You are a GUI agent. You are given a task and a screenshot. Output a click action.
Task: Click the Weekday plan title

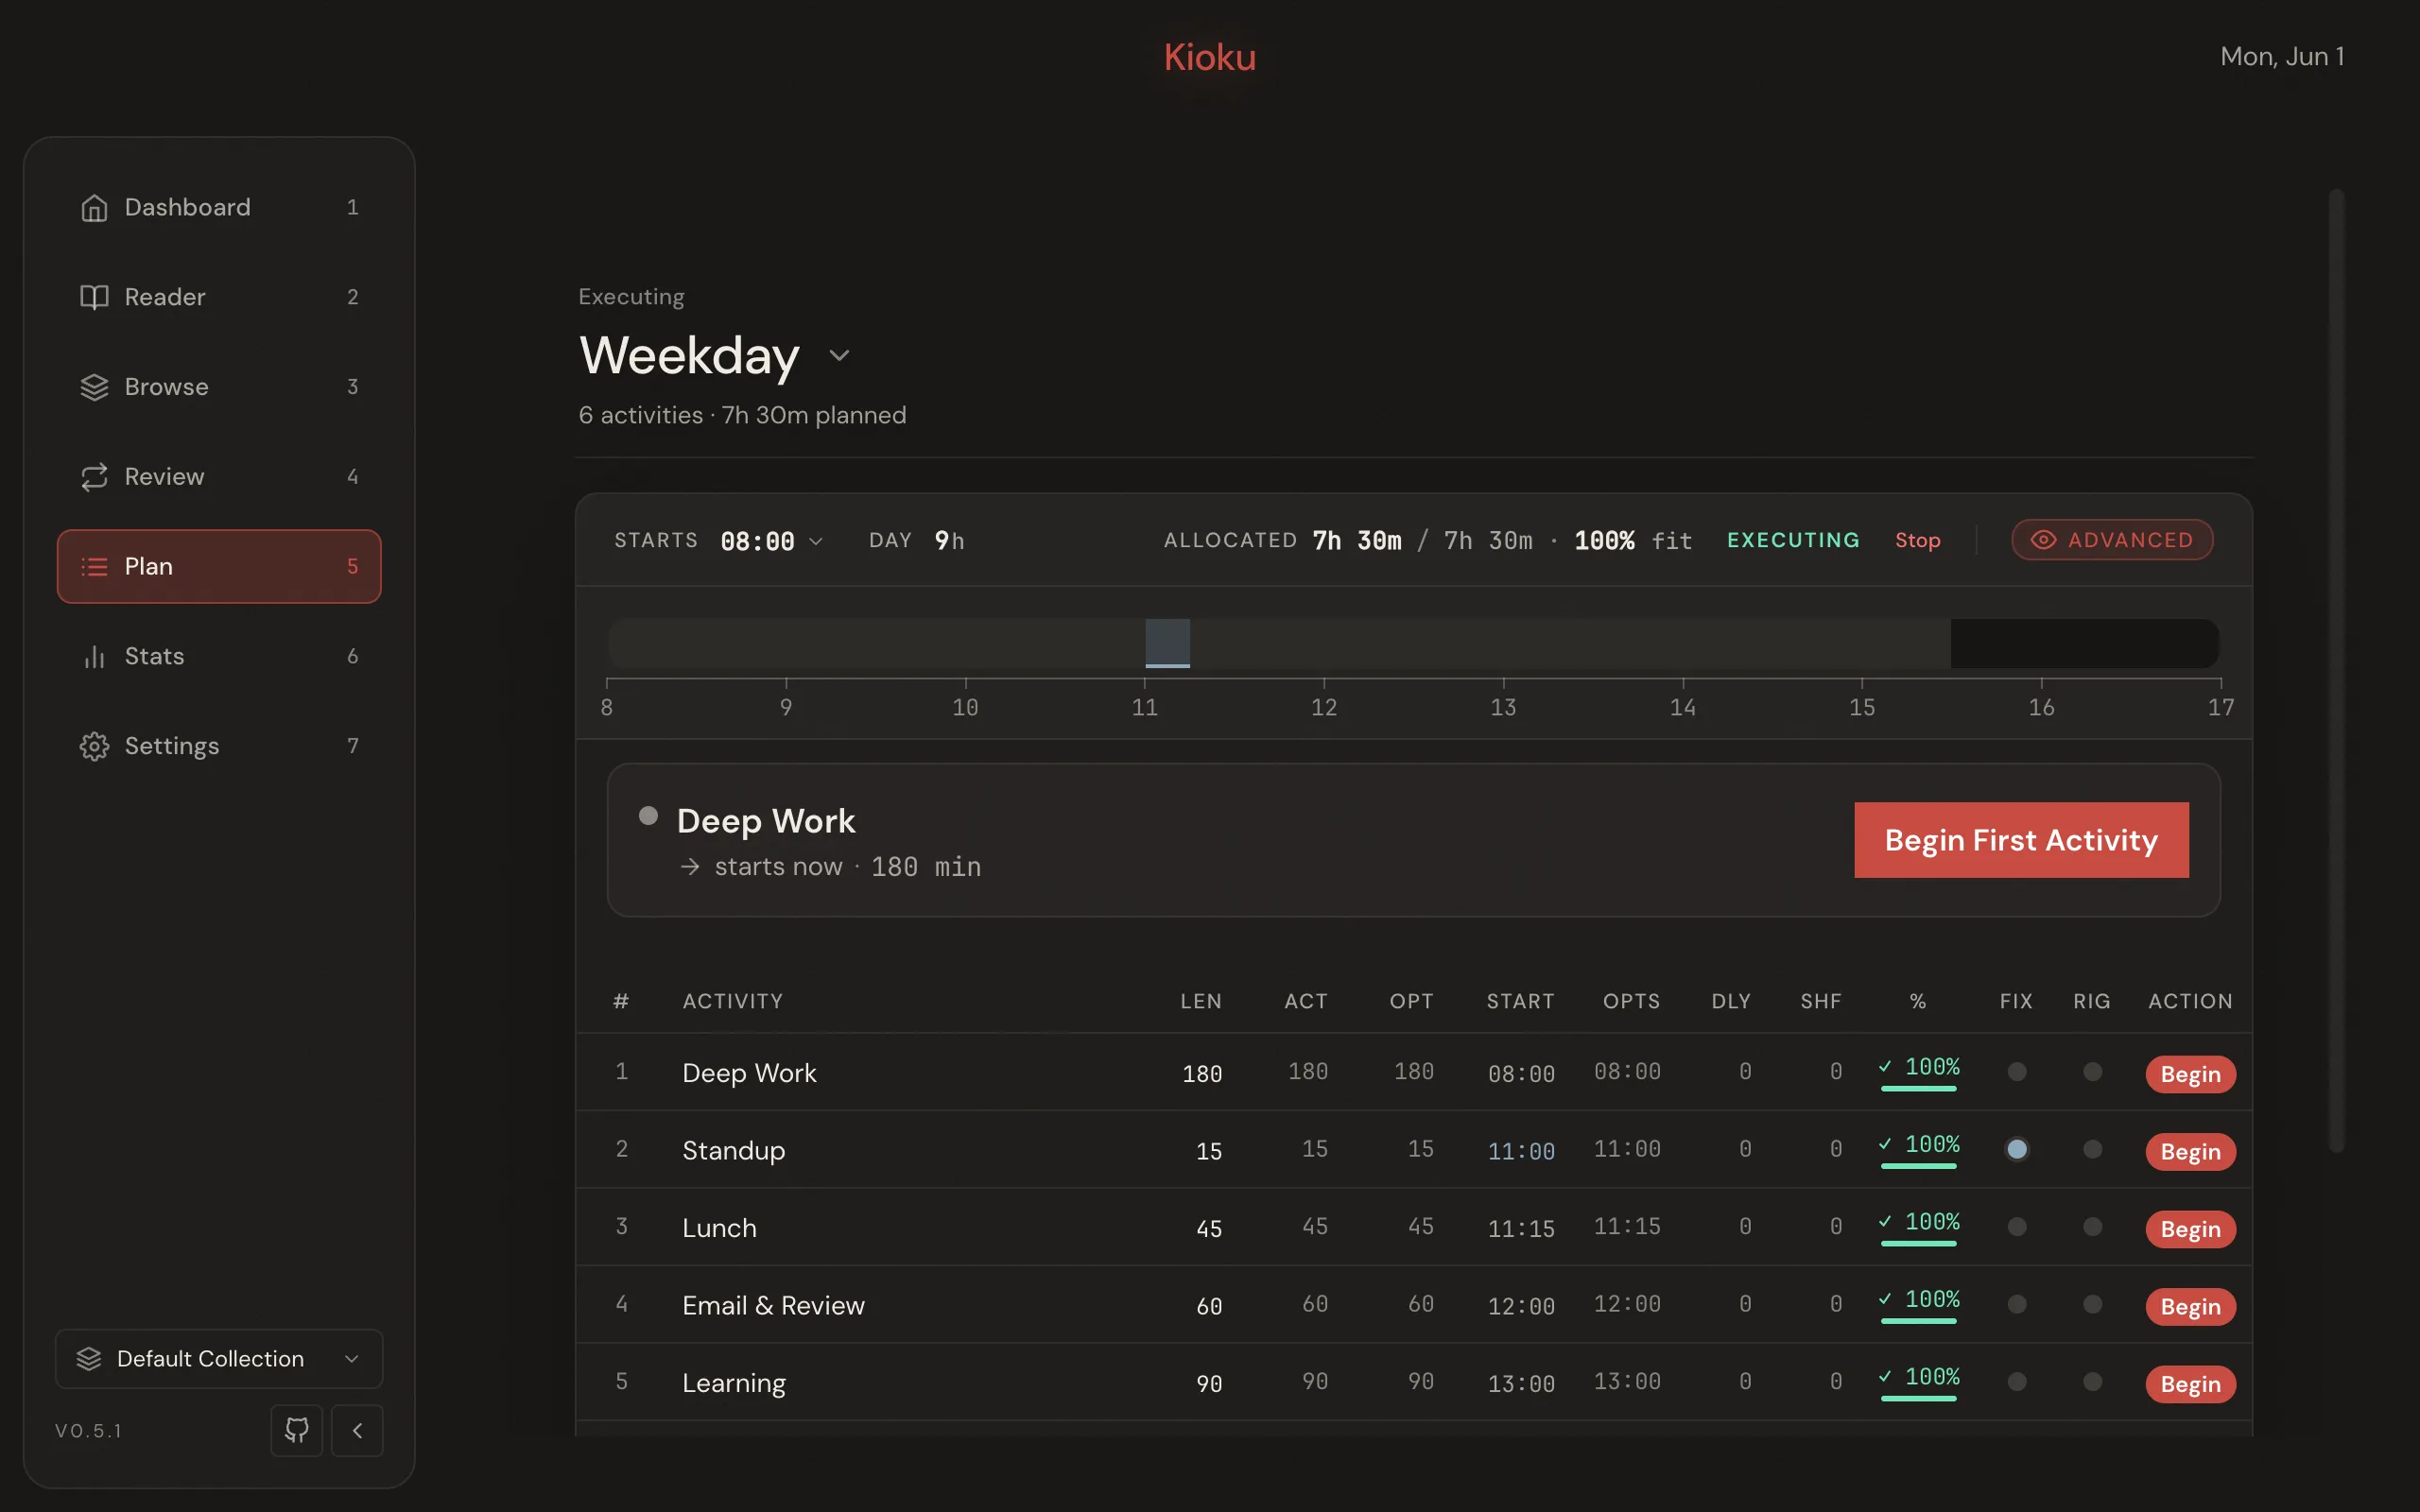(689, 355)
